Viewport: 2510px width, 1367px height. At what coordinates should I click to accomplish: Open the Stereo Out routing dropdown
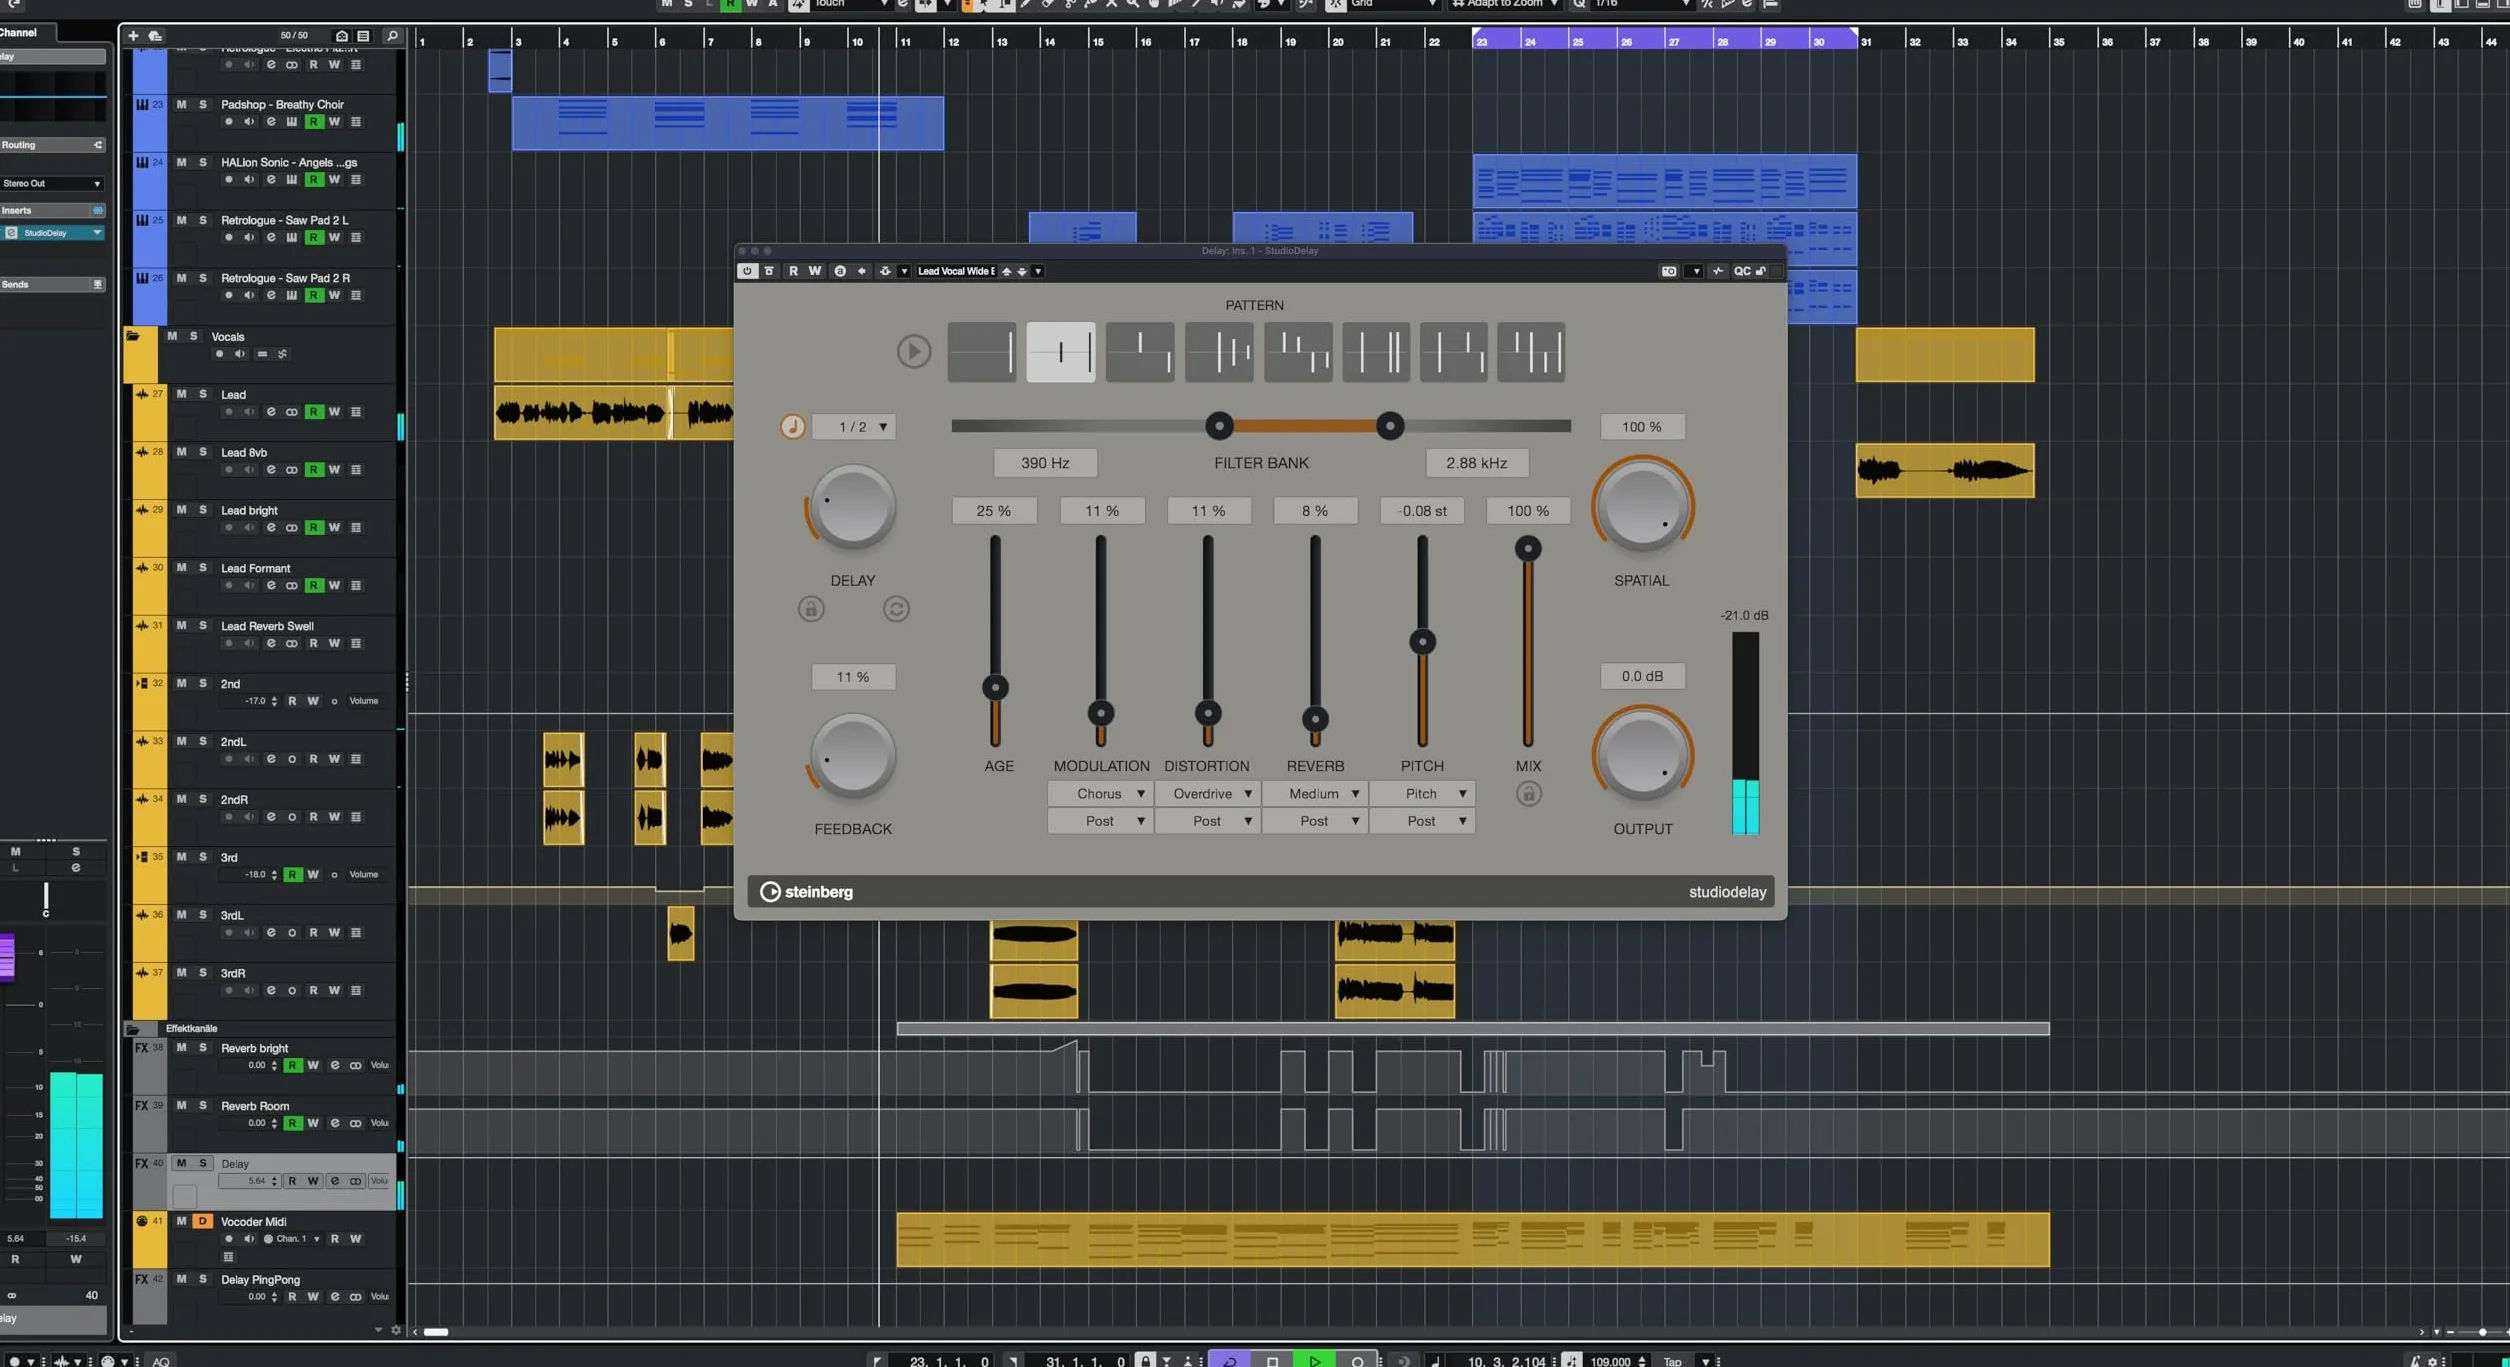tap(53, 184)
